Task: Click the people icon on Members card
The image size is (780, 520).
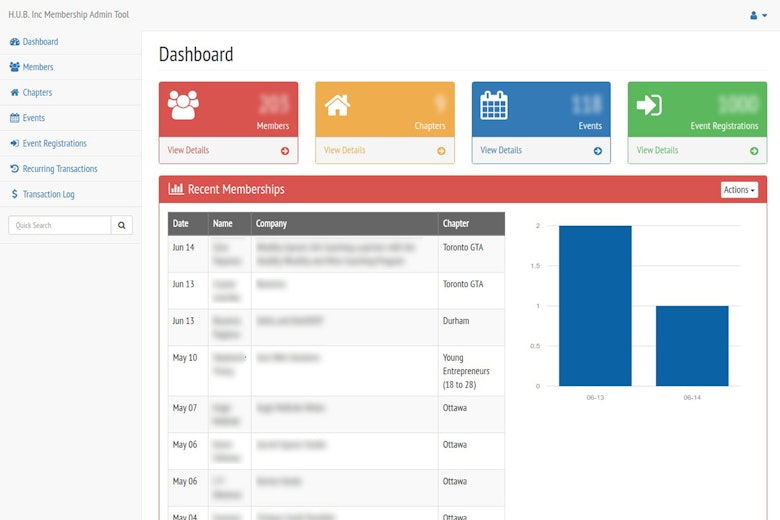Action: point(183,105)
